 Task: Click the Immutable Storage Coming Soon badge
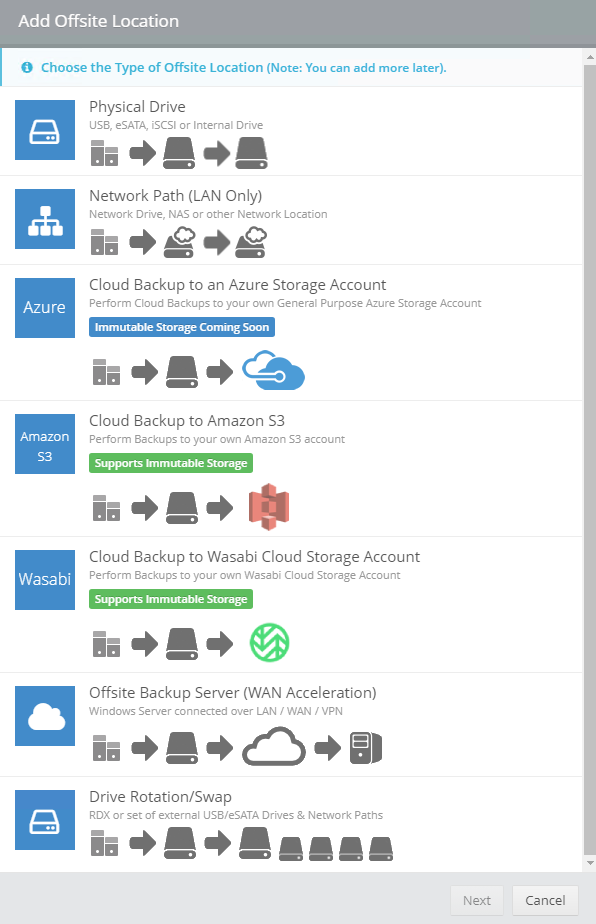(x=181, y=327)
